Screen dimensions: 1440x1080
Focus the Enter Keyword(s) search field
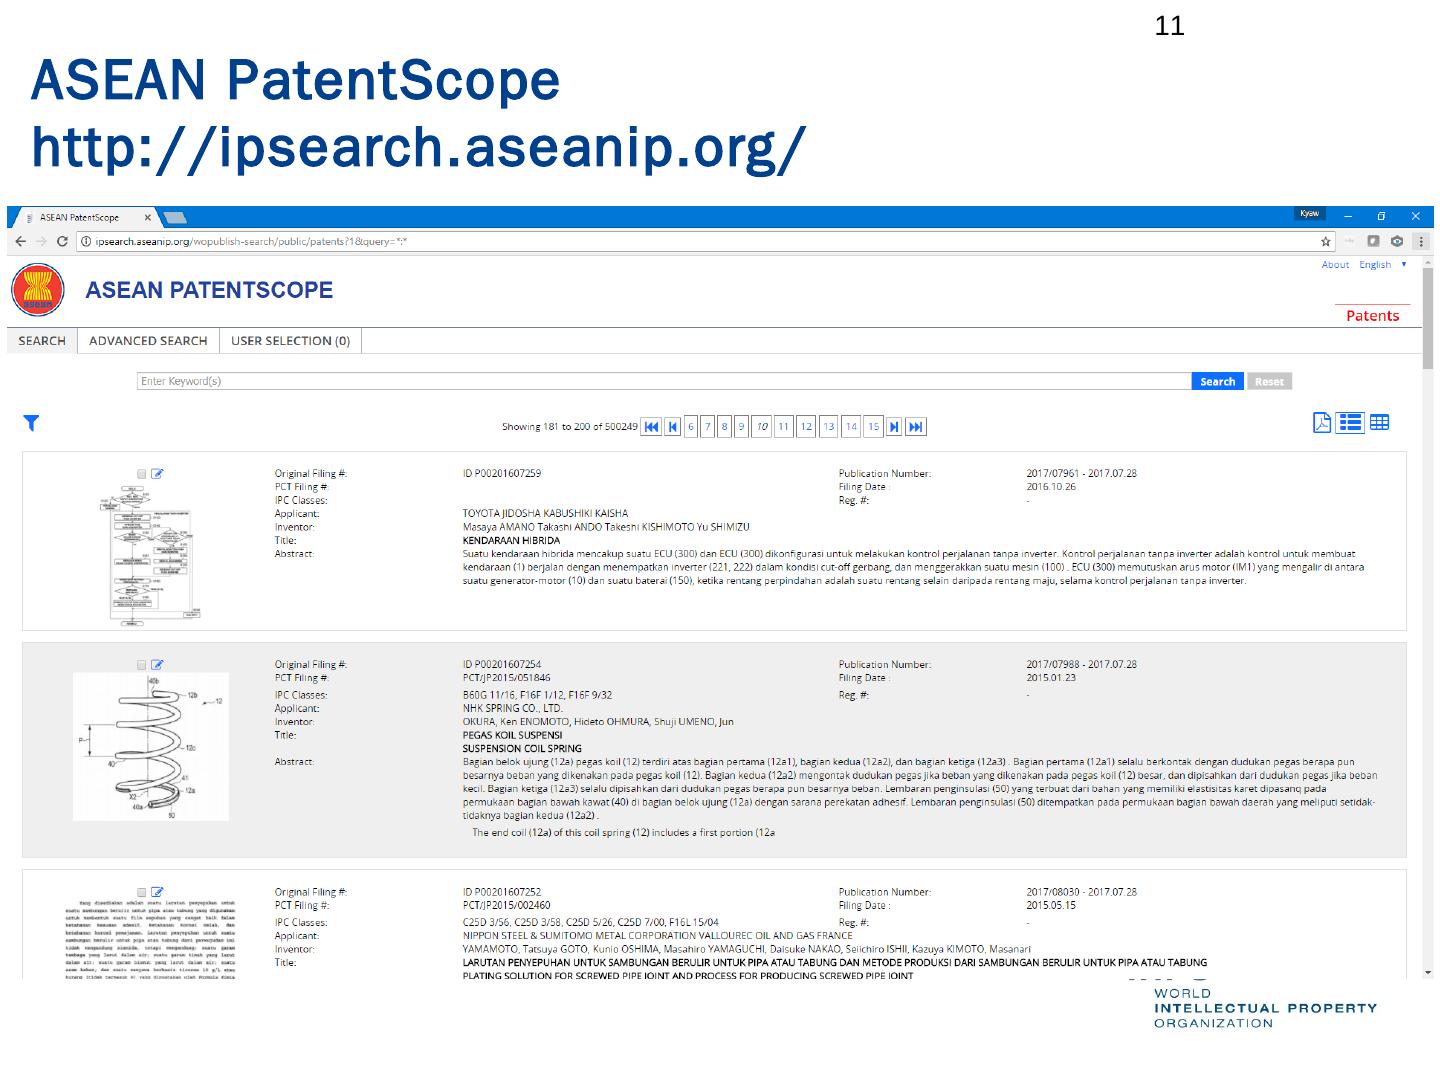point(663,381)
